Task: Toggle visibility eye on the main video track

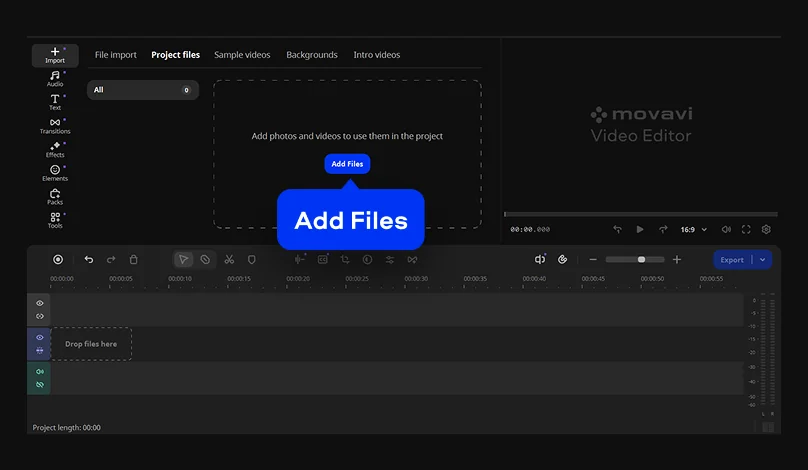Action: coord(40,338)
